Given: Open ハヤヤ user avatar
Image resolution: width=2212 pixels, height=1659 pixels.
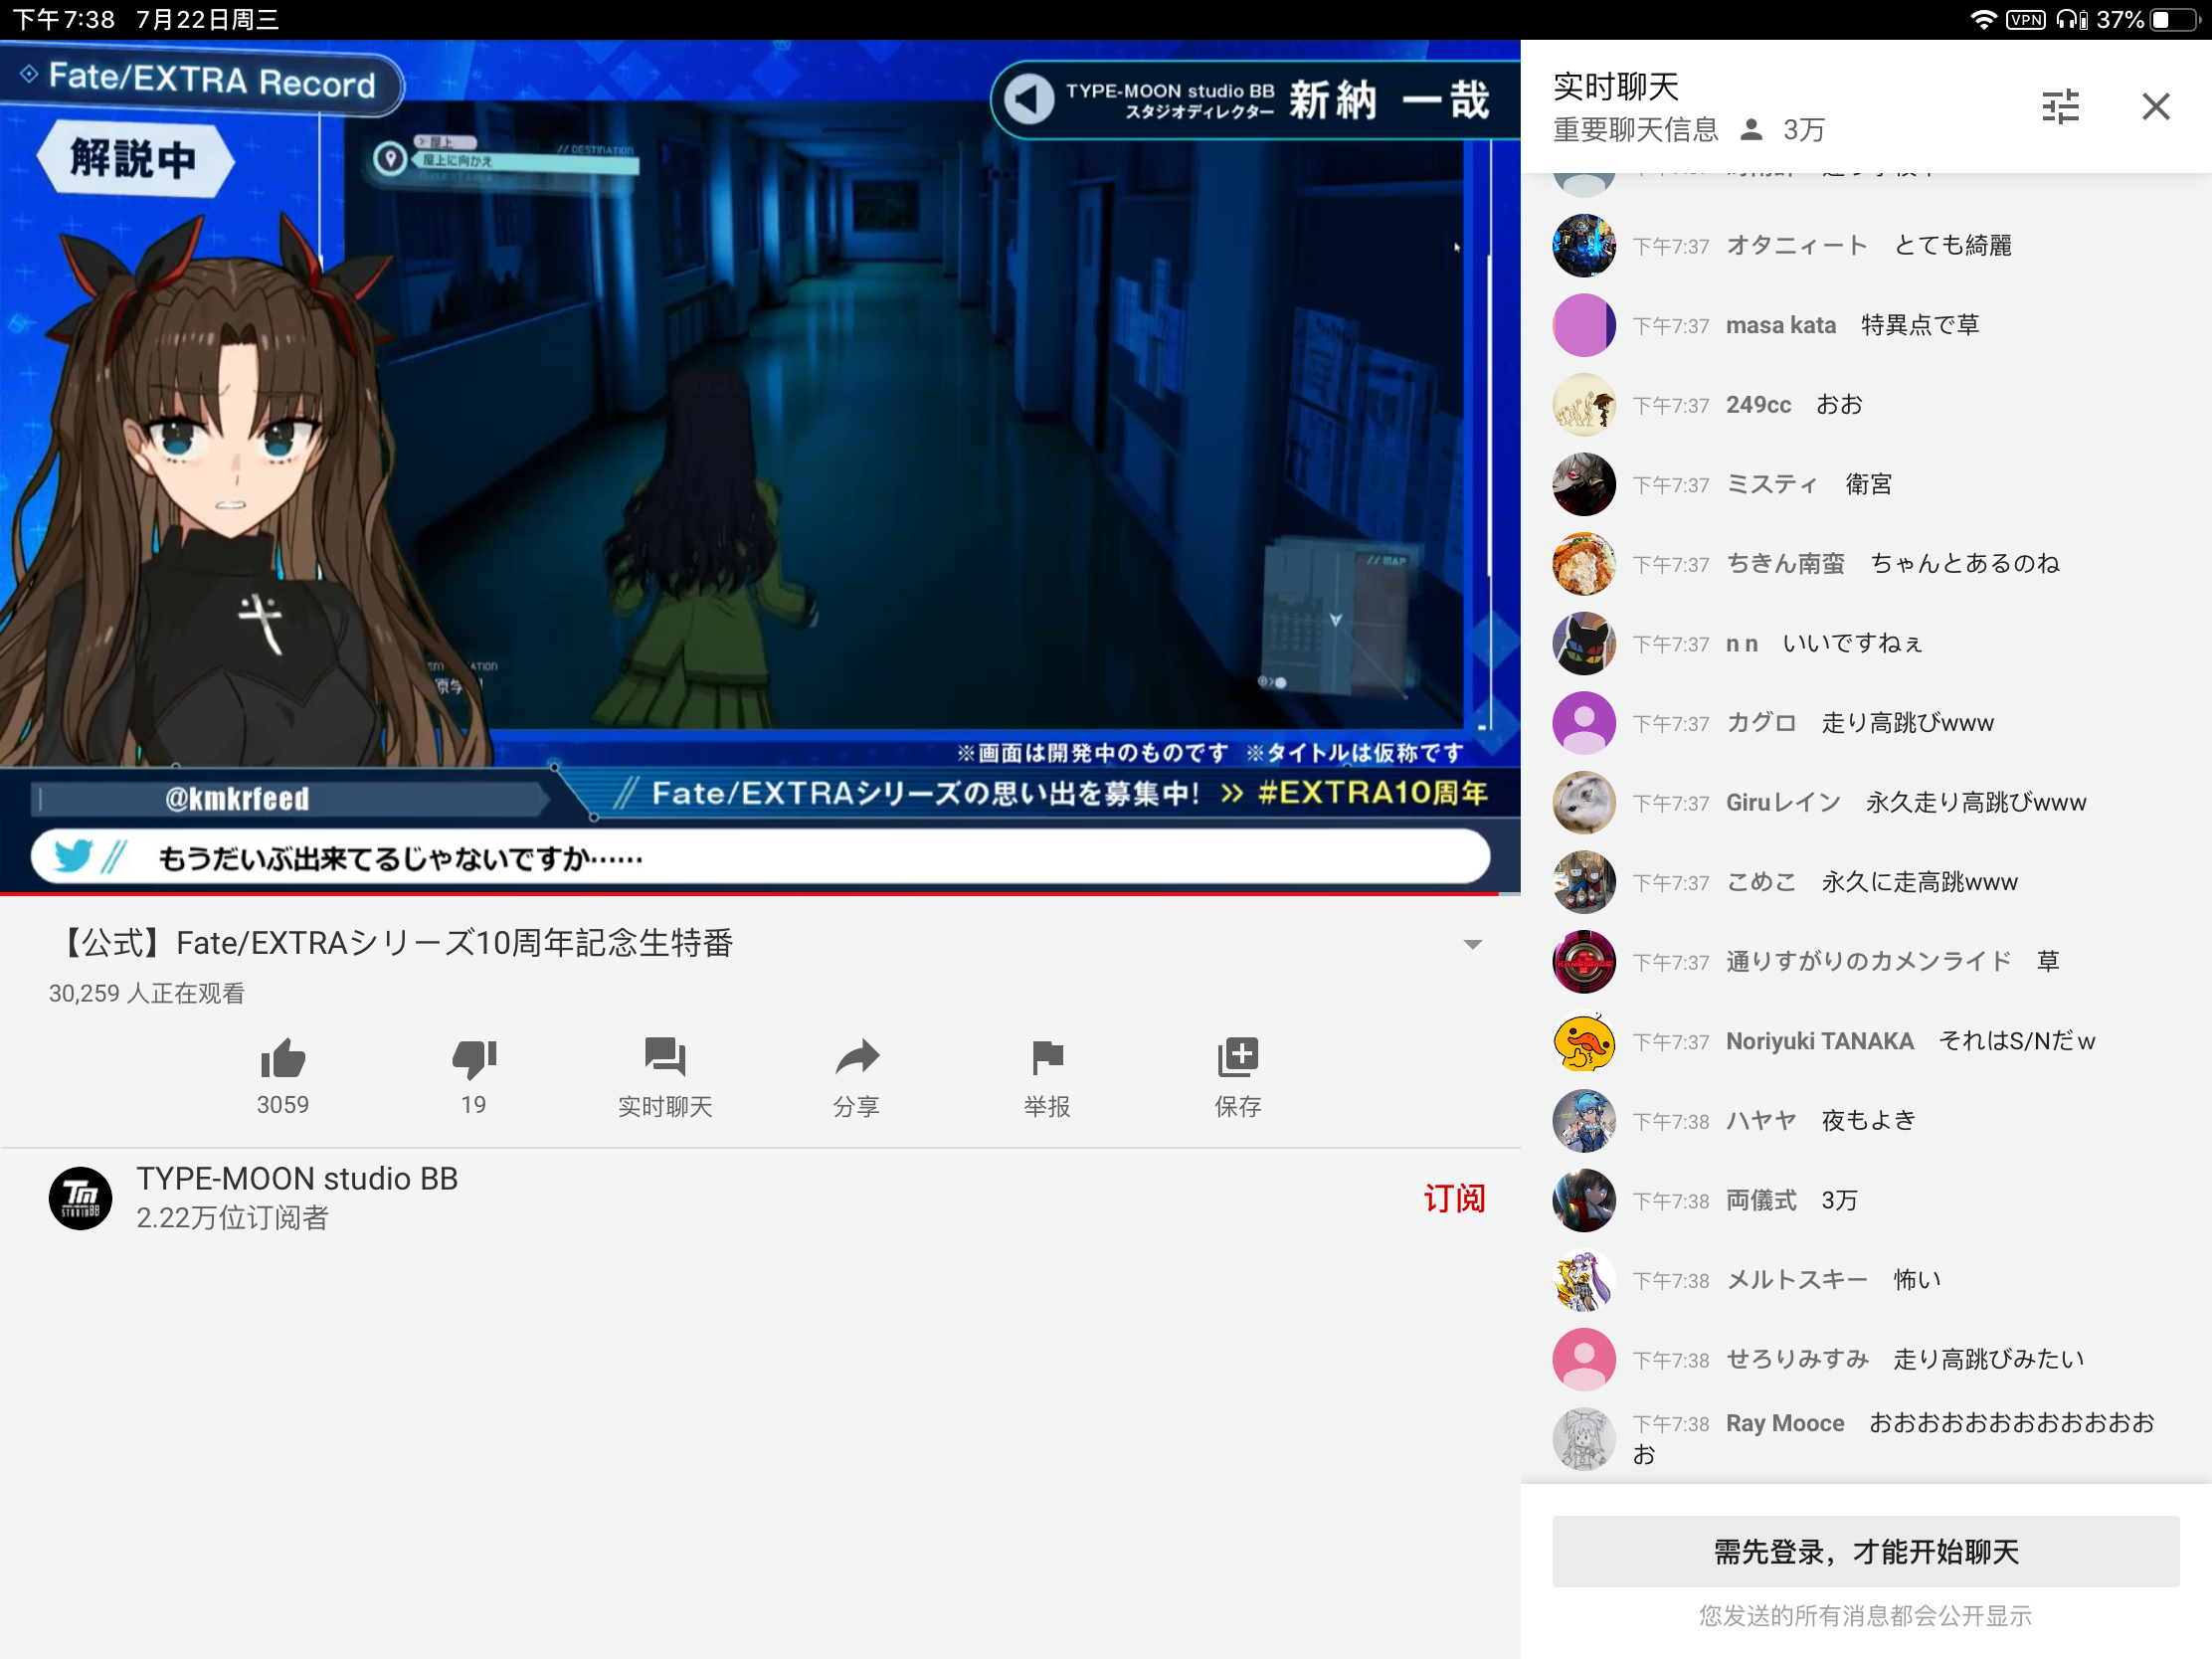Looking at the screenshot, I should pos(1584,1120).
